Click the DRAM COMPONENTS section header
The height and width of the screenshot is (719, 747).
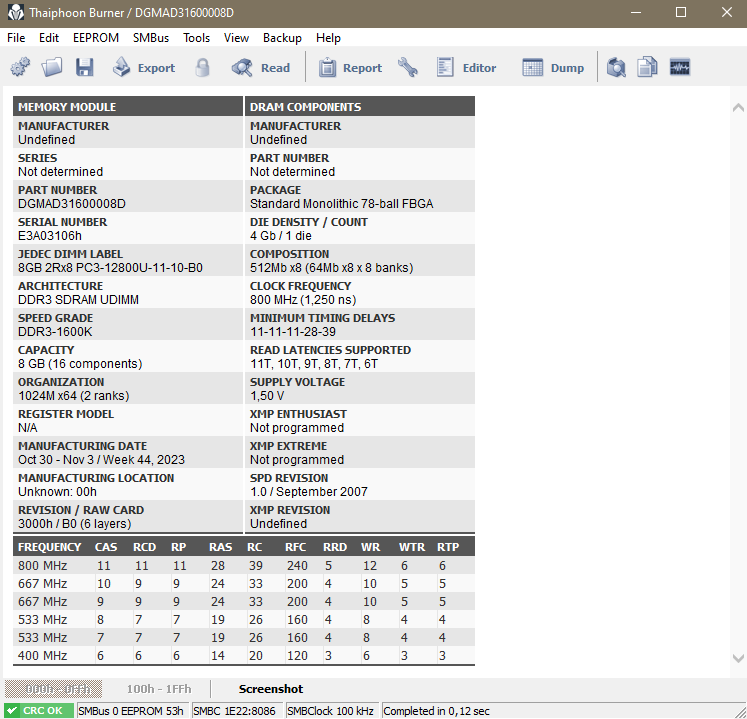pyautogui.click(x=360, y=106)
